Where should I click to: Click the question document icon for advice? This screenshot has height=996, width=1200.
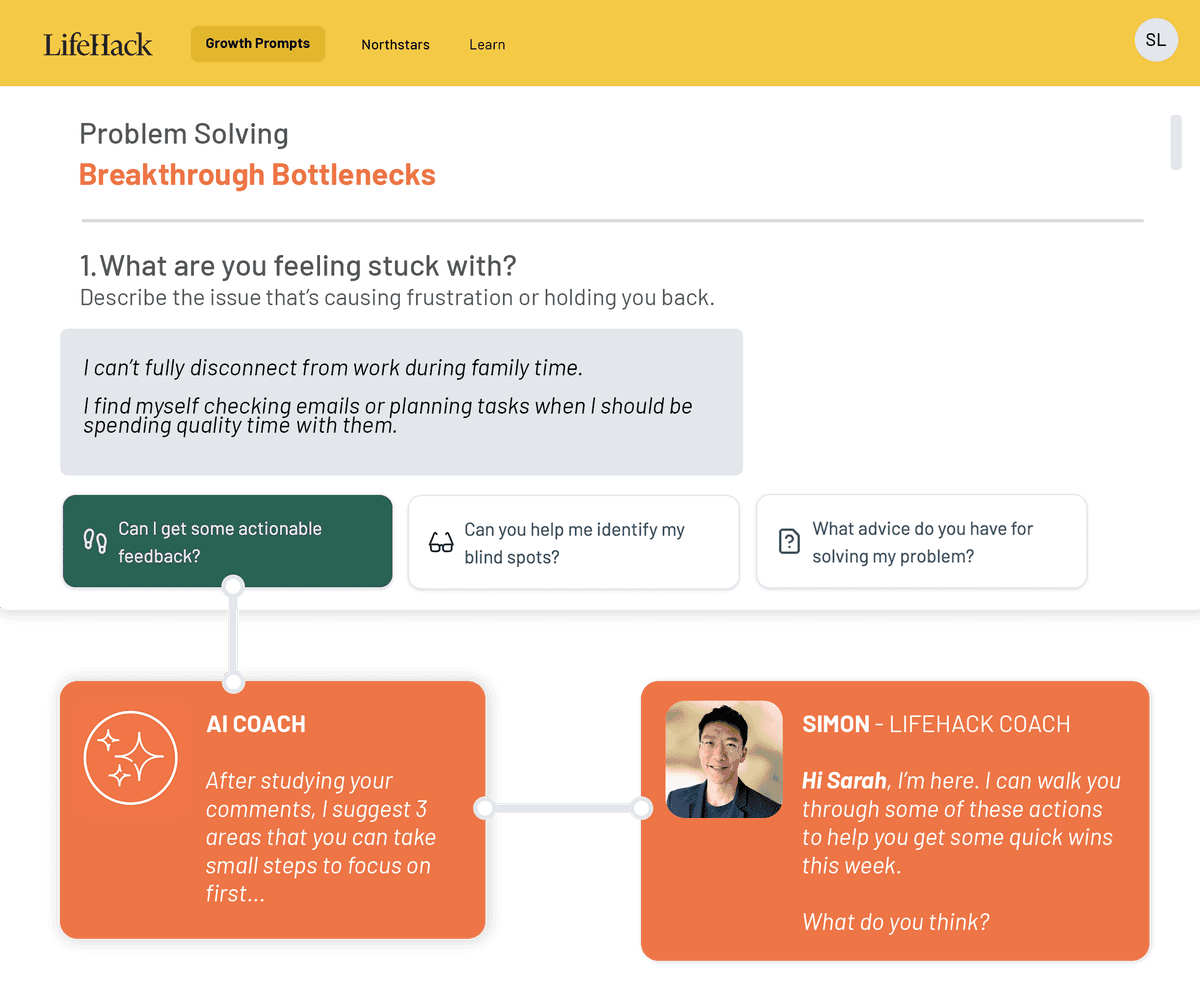pos(789,542)
